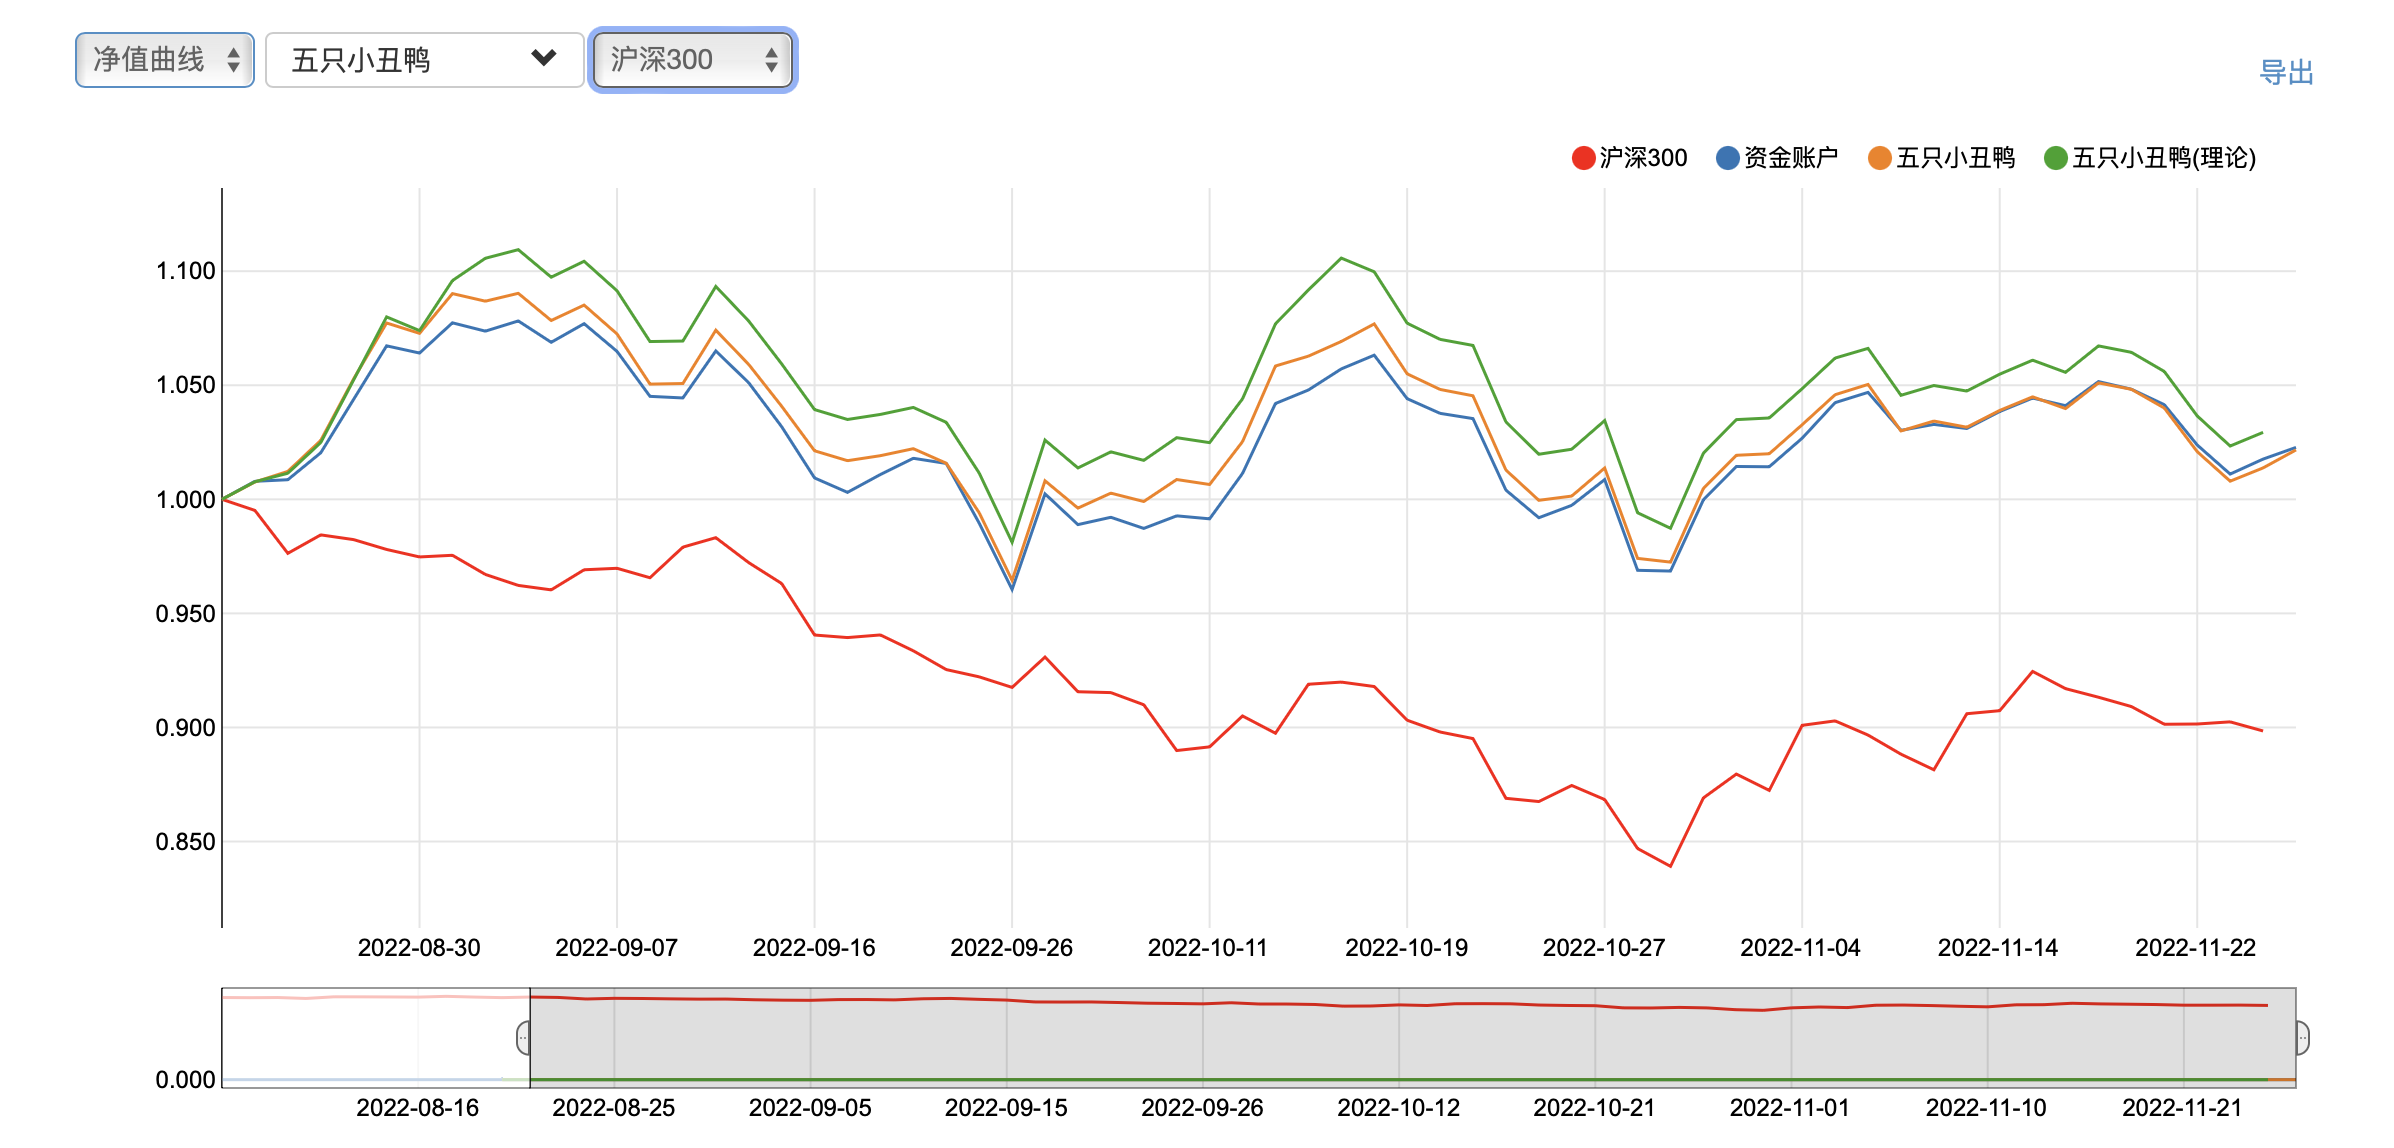Toggle the 资金账户 blue legend marker

[1727, 158]
